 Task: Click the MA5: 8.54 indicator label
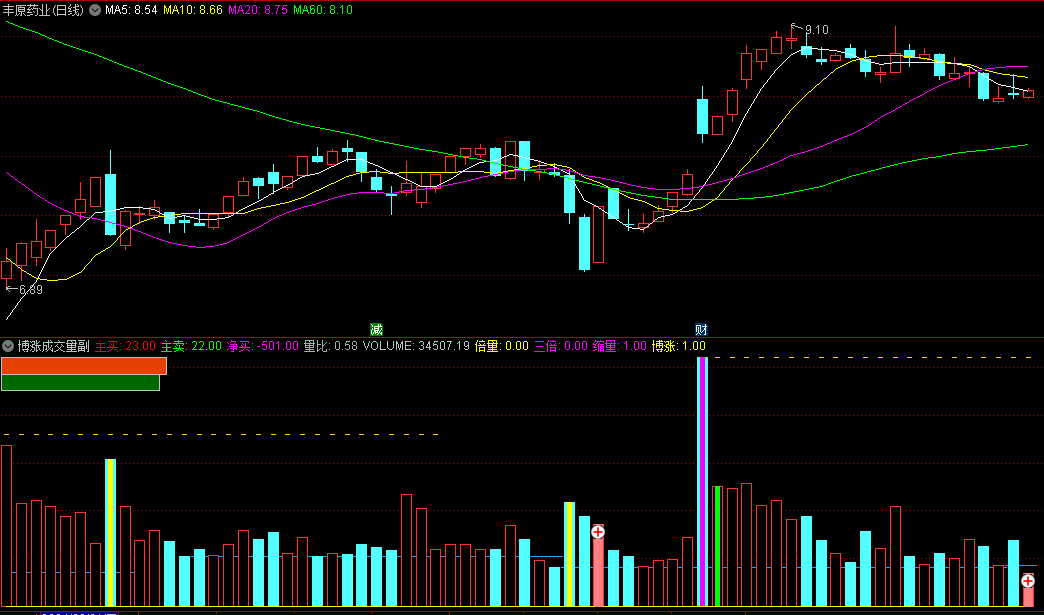click(130, 10)
